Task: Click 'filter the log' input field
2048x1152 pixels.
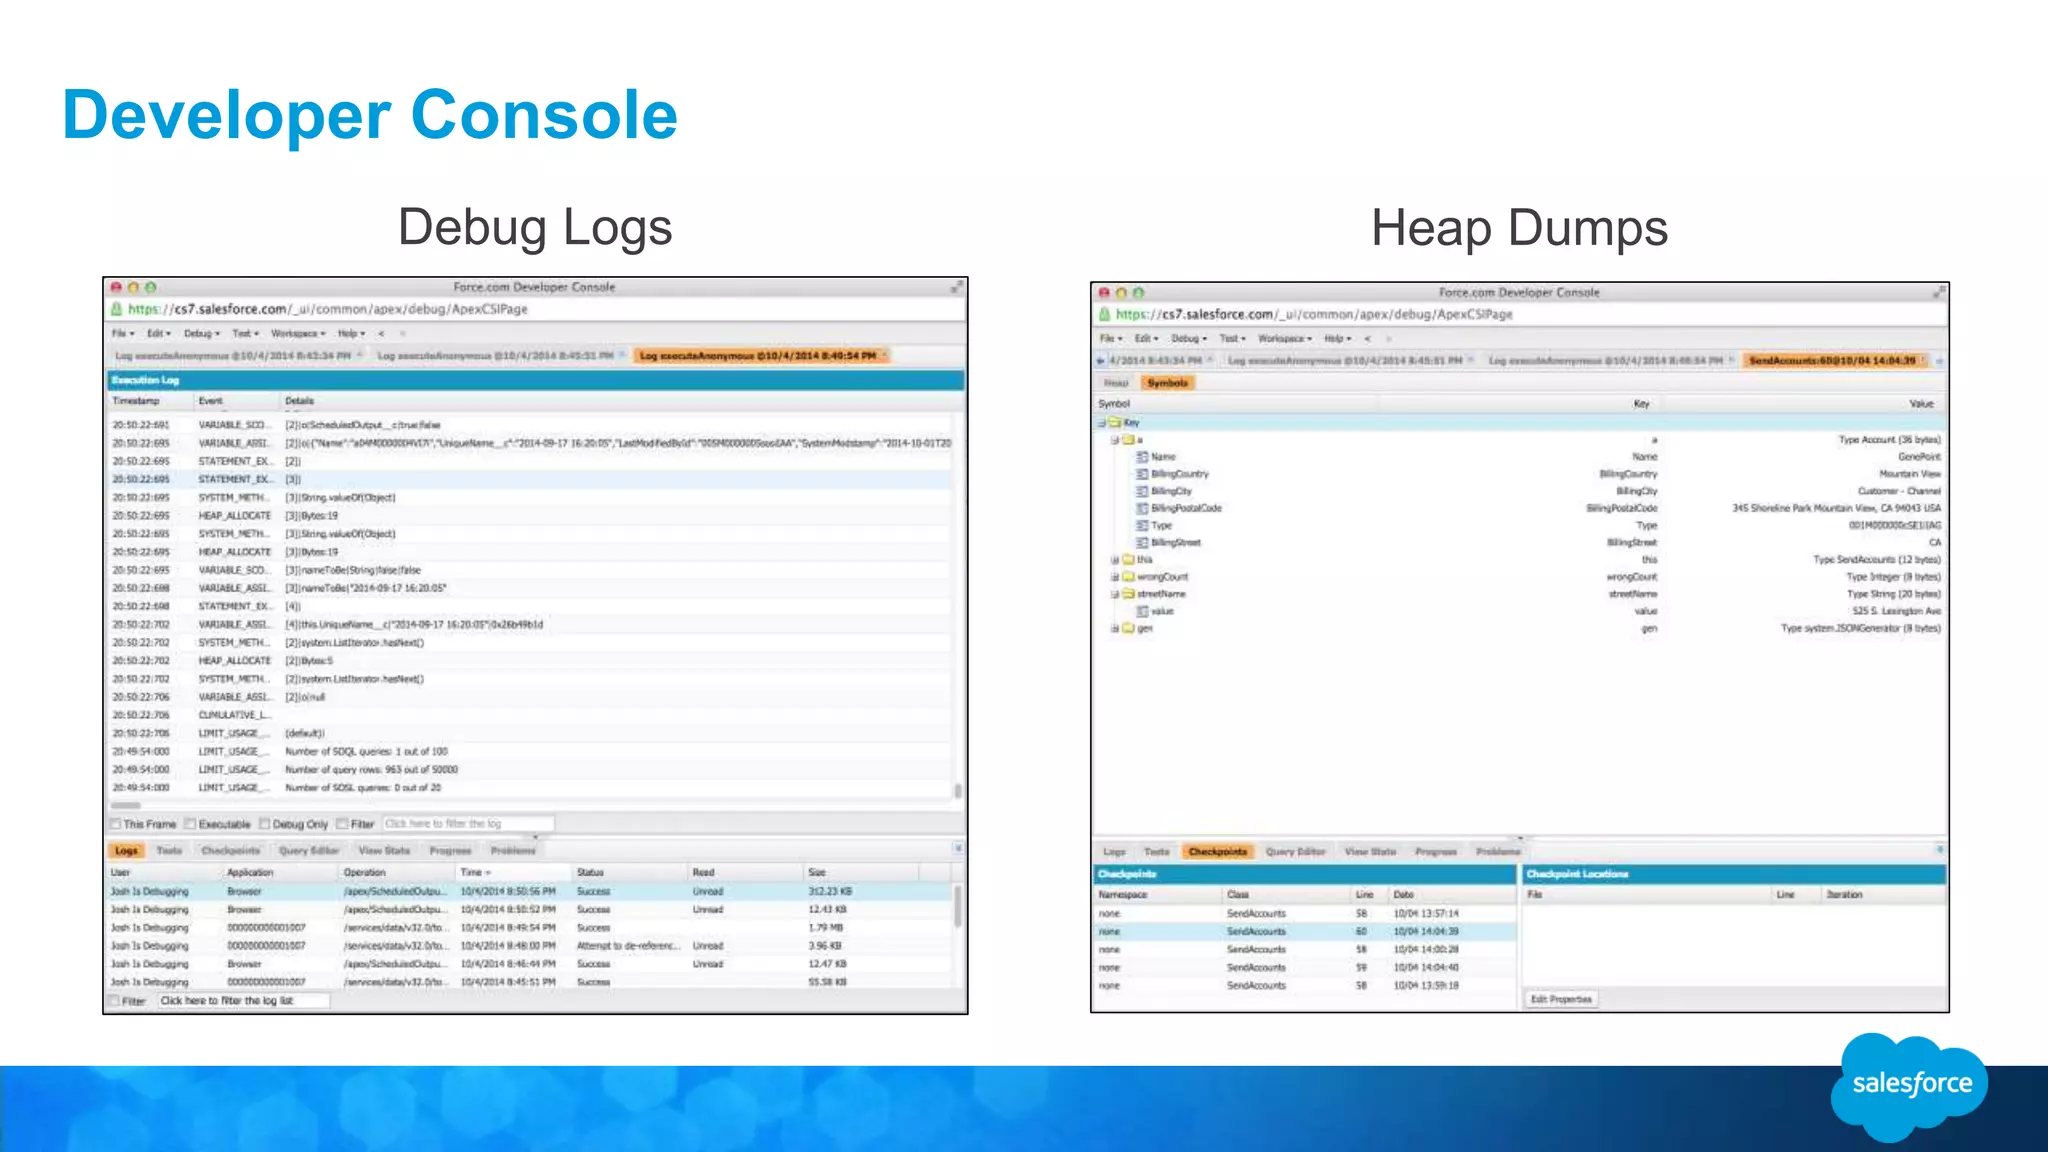Action: pyautogui.click(x=468, y=824)
